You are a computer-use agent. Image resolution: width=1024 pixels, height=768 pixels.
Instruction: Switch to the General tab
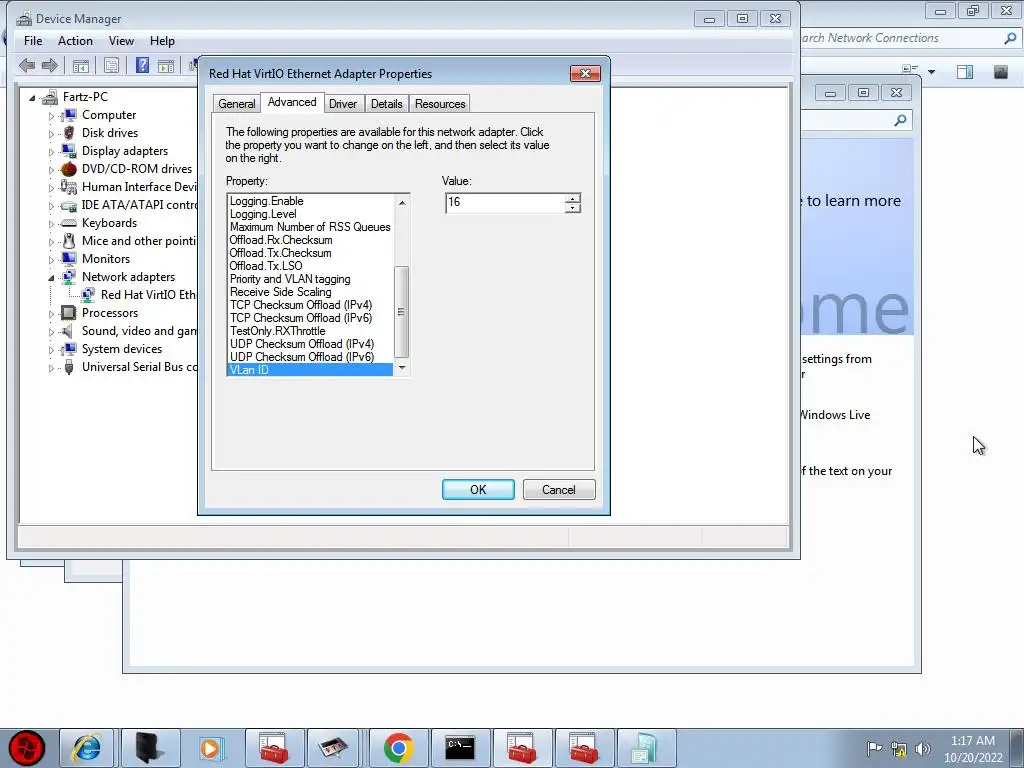pyautogui.click(x=236, y=104)
